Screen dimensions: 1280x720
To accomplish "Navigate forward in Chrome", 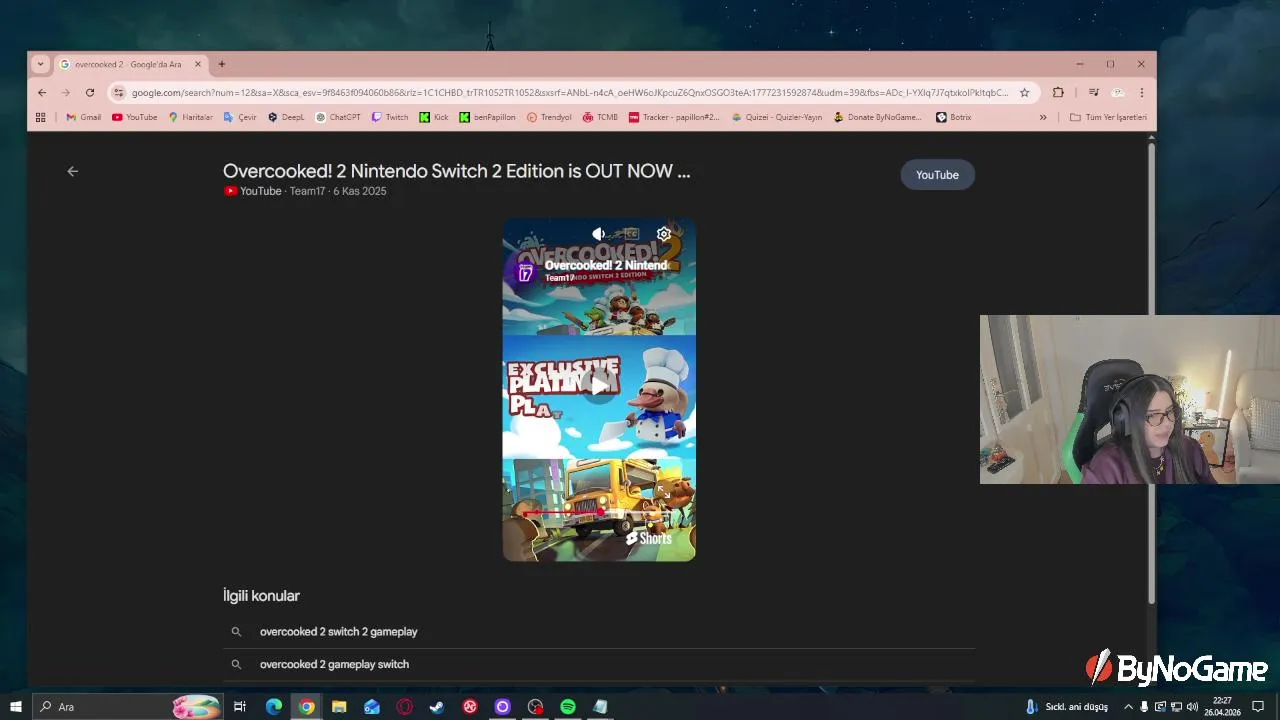I will coord(66,93).
